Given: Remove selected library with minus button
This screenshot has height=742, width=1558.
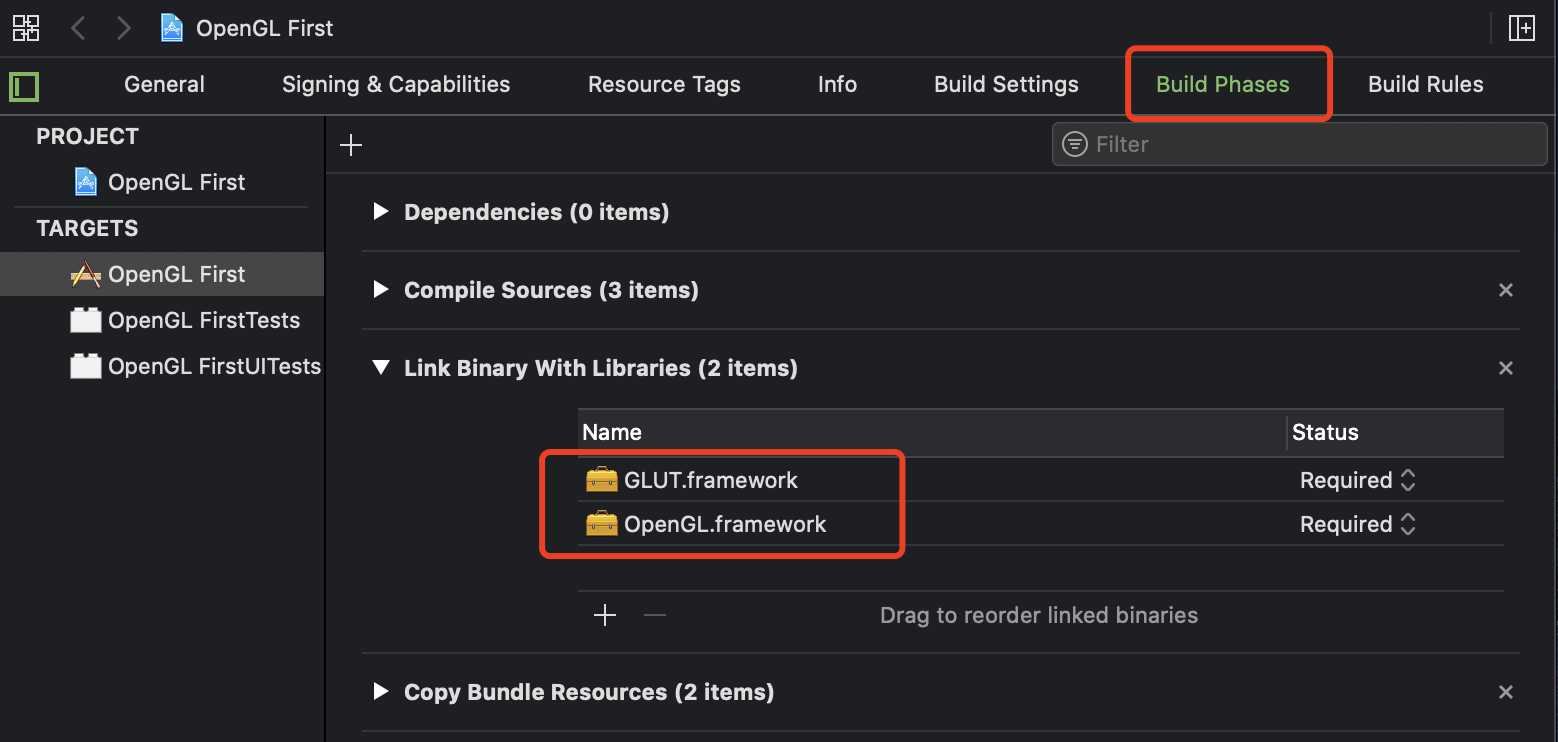Looking at the screenshot, I should click(x=655, y=615).
